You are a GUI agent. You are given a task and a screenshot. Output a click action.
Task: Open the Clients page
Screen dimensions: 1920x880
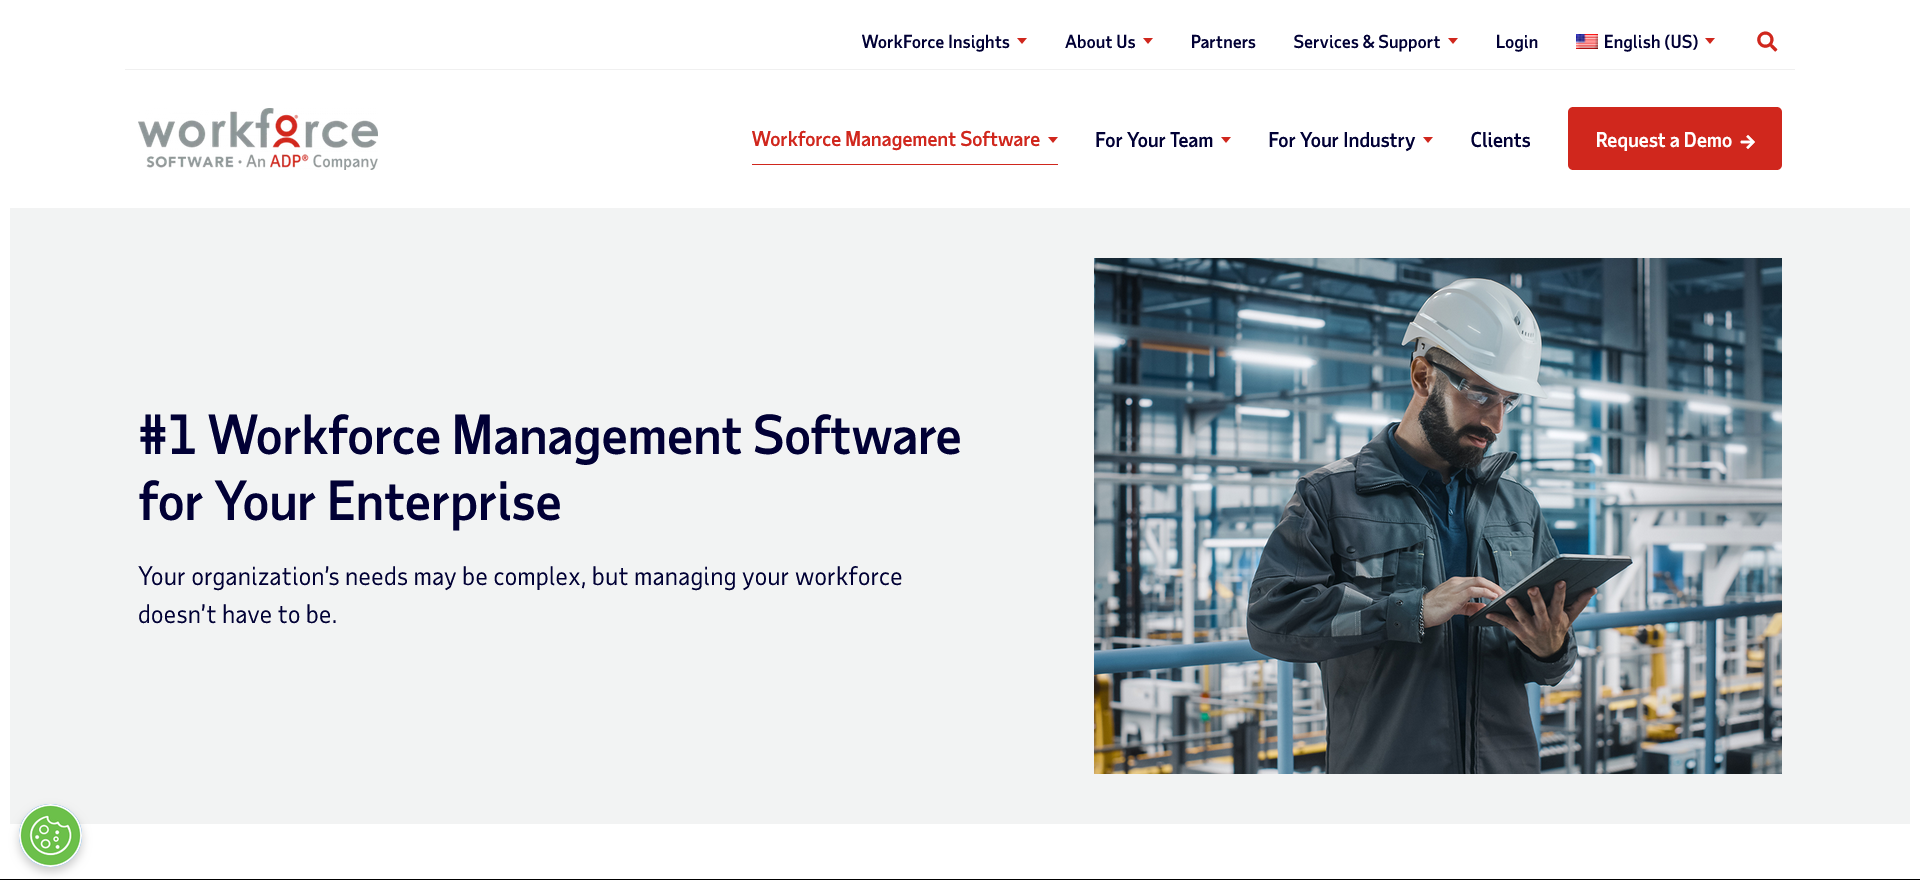click(1500, 140)
